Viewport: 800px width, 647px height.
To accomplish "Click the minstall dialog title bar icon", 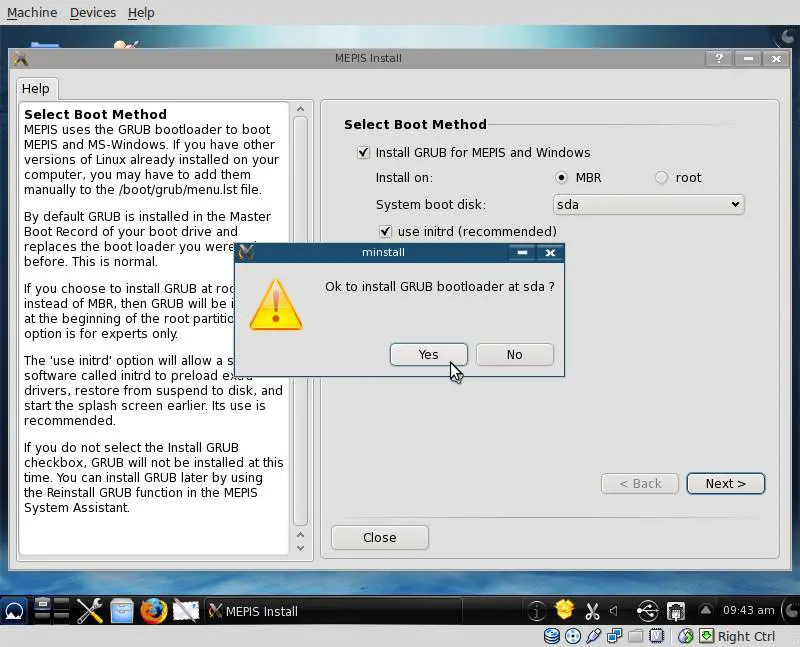I will click(246, 252).
